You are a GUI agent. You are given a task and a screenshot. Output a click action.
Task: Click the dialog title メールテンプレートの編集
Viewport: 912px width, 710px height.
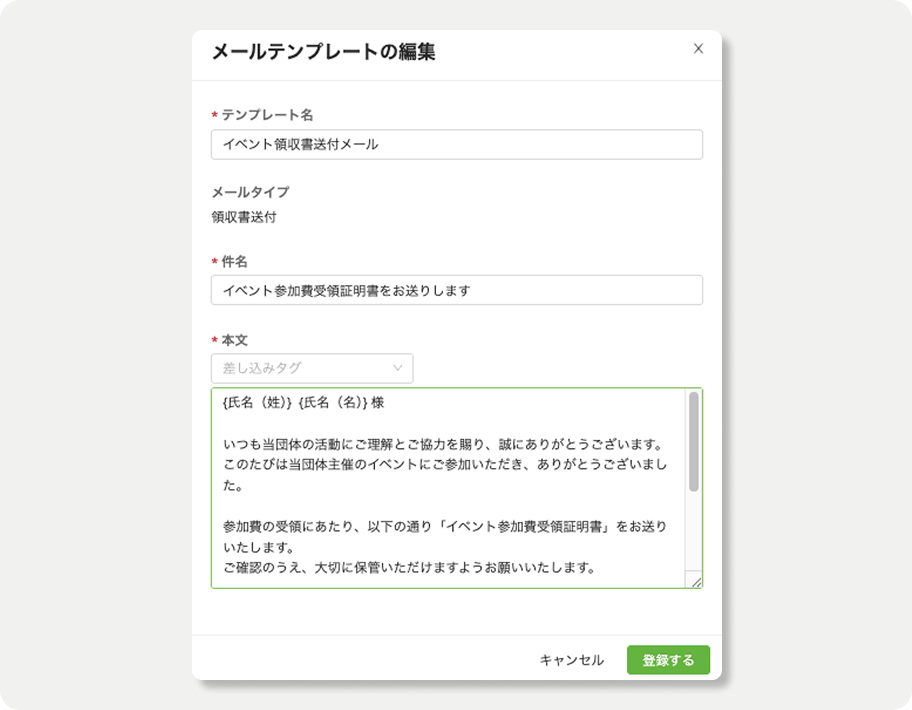tap(323, 52)
